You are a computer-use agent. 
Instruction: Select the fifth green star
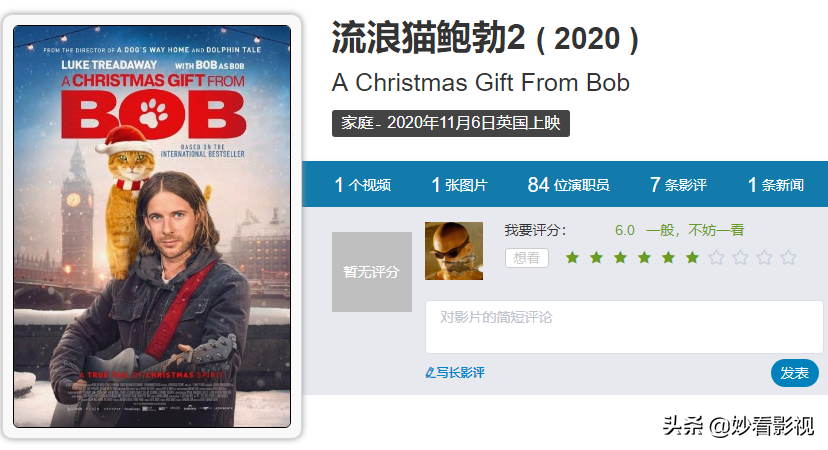669,258
